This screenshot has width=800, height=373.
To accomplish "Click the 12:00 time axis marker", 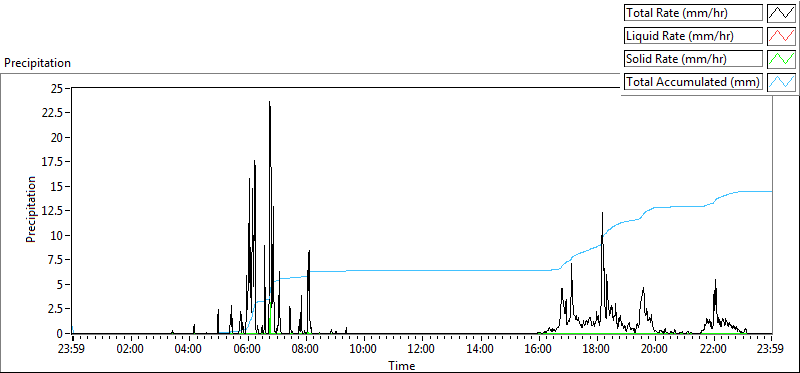I will [422, 350].
